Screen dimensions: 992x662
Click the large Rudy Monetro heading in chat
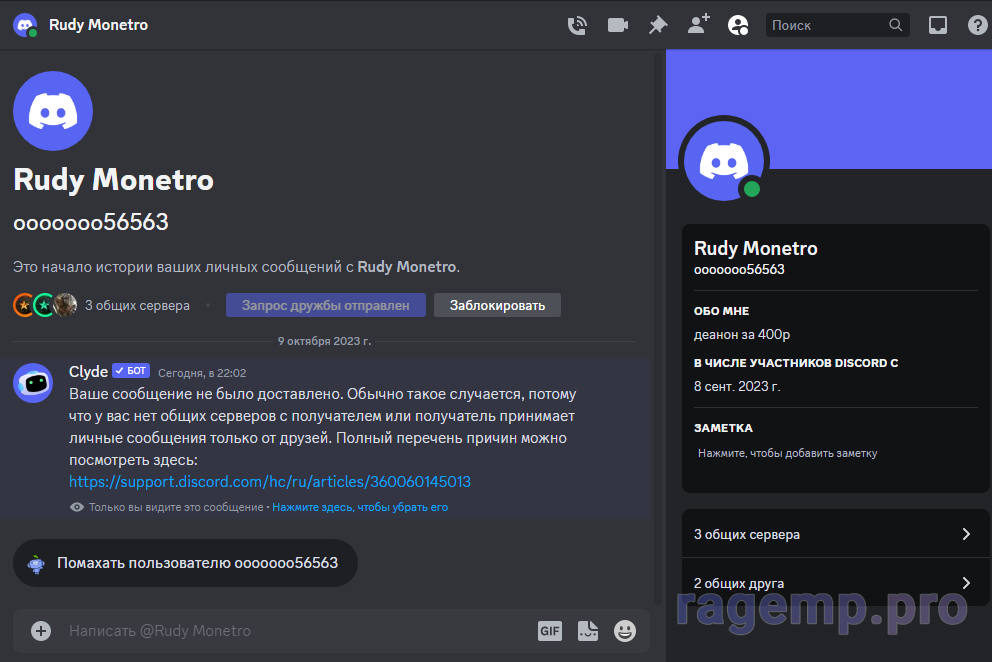(x=114, y=180)
